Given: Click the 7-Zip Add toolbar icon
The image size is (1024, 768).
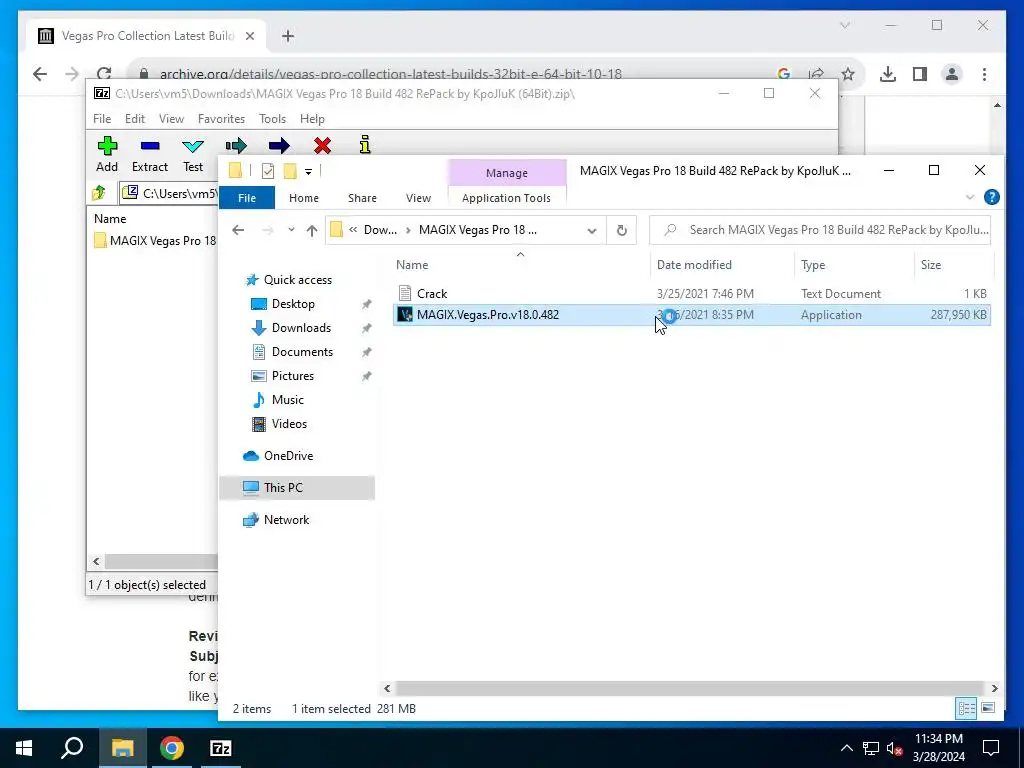Looking at the screenshot, I should (x=107, y=146).
